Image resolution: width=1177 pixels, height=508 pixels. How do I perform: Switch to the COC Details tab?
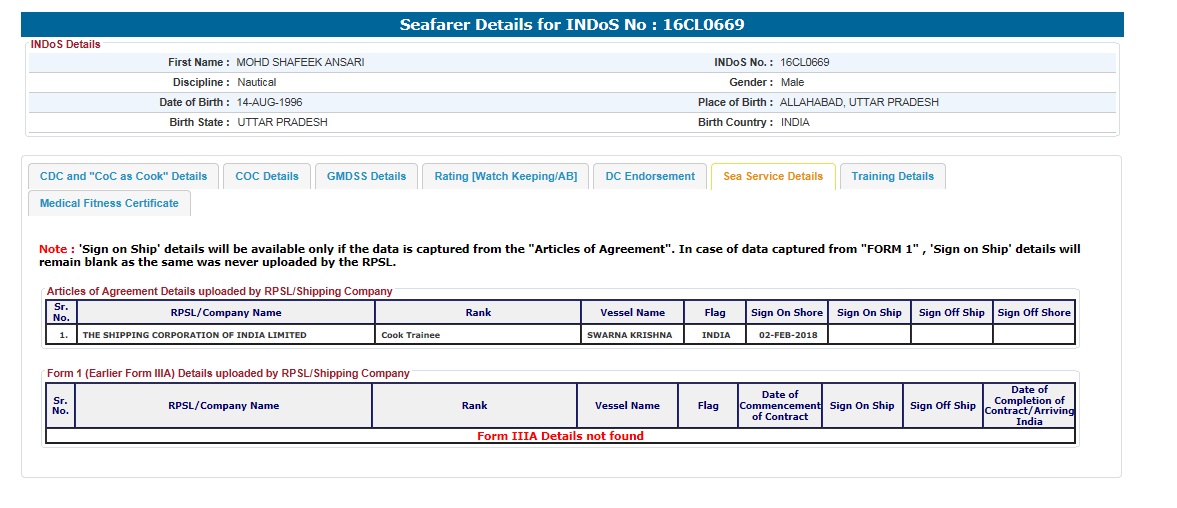(x=267, y=176)
